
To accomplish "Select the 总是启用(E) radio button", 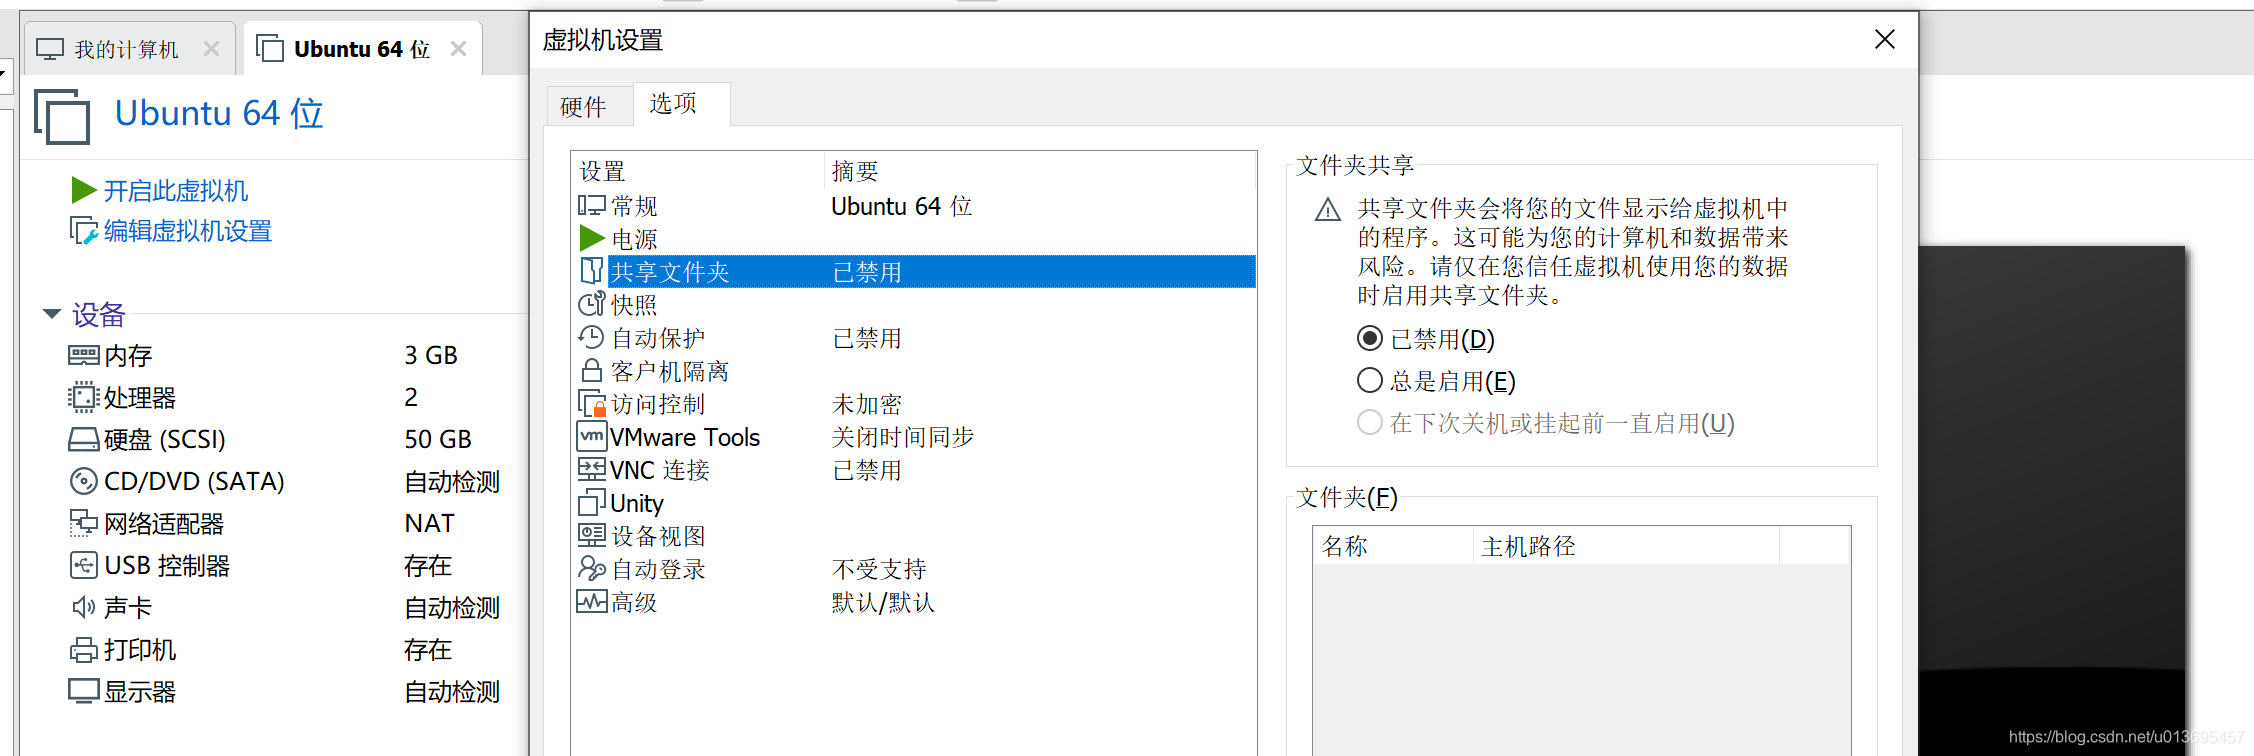I will click(x=1370, y=380).
